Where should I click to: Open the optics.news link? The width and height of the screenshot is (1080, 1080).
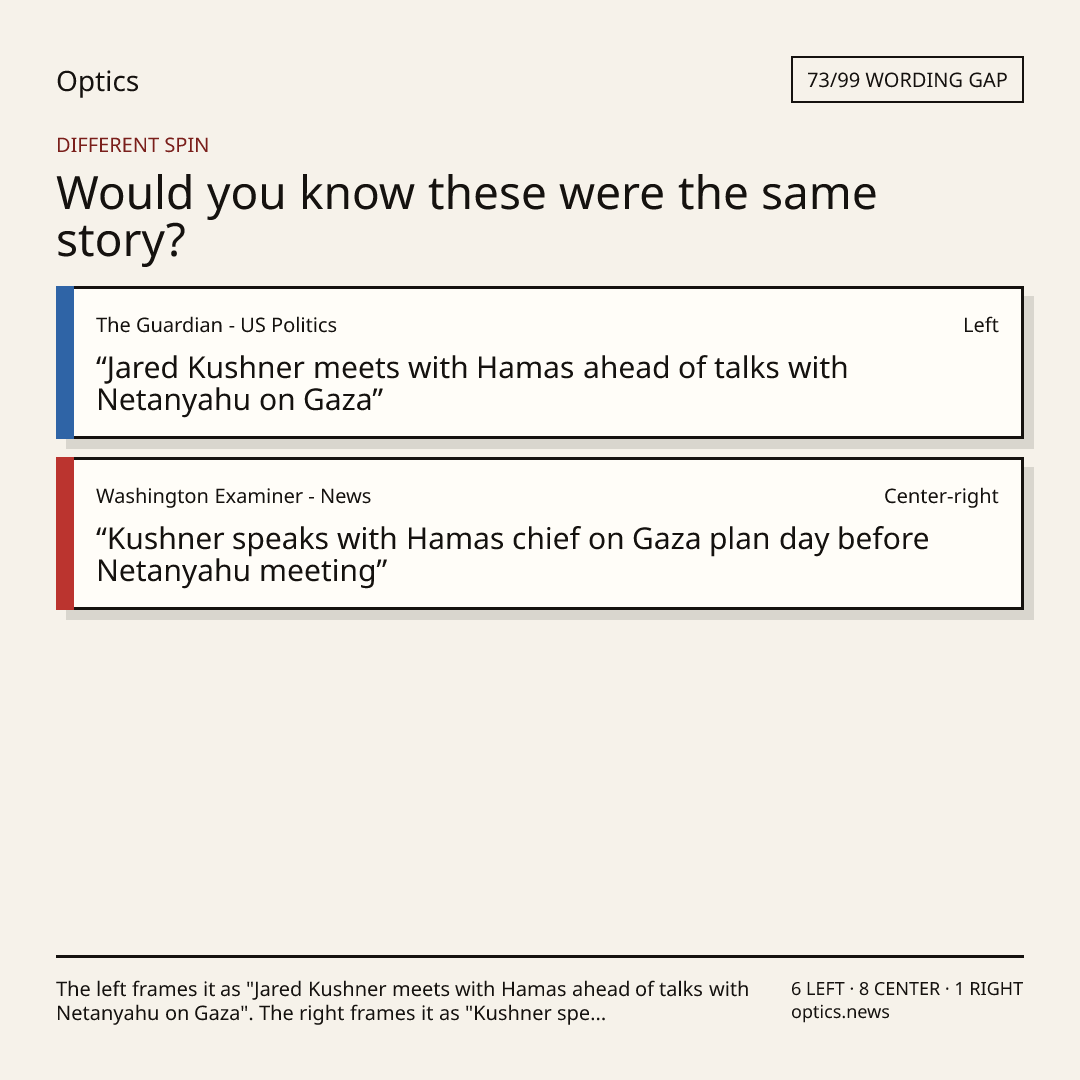coord(840,1012)
